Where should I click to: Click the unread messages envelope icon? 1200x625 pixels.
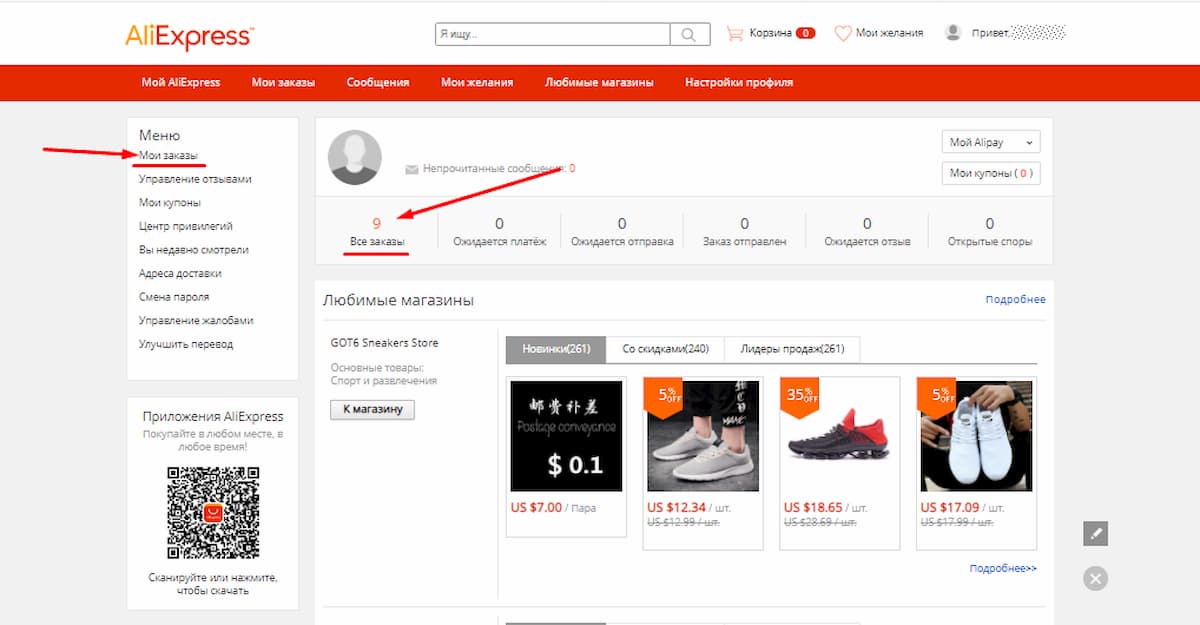pyautogui.click(x=411, y=169)
